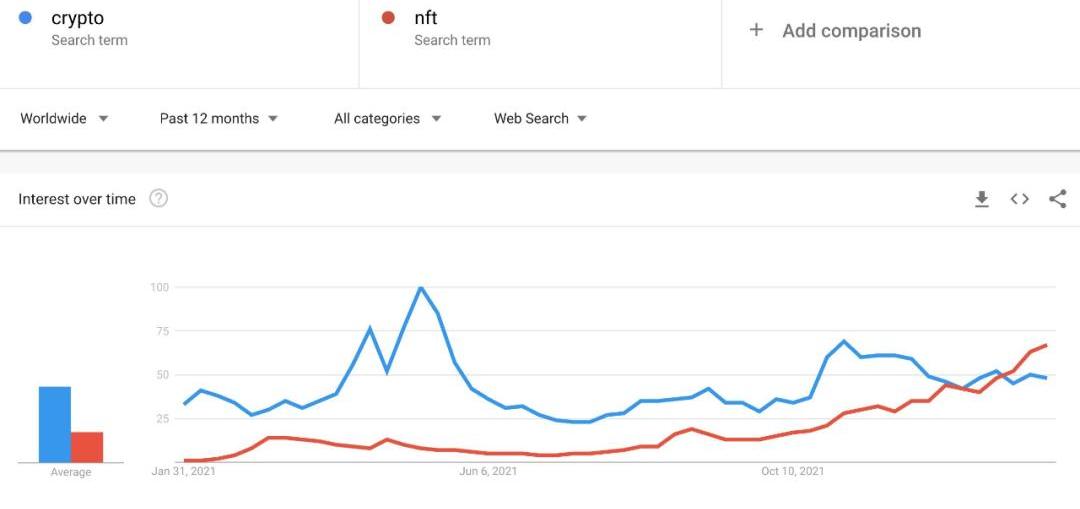Click the red nft term dot
The image size is (1080, 509).
pos(389,17)
